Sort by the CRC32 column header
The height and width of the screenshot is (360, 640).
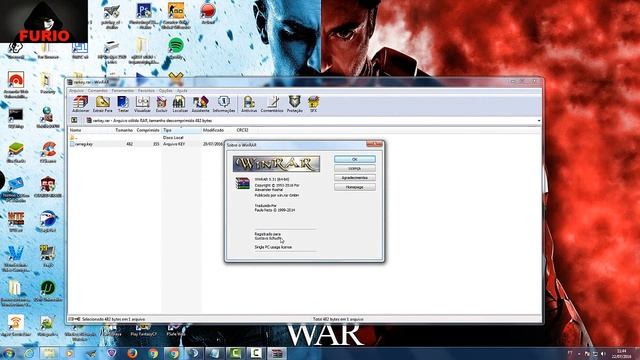242,130
